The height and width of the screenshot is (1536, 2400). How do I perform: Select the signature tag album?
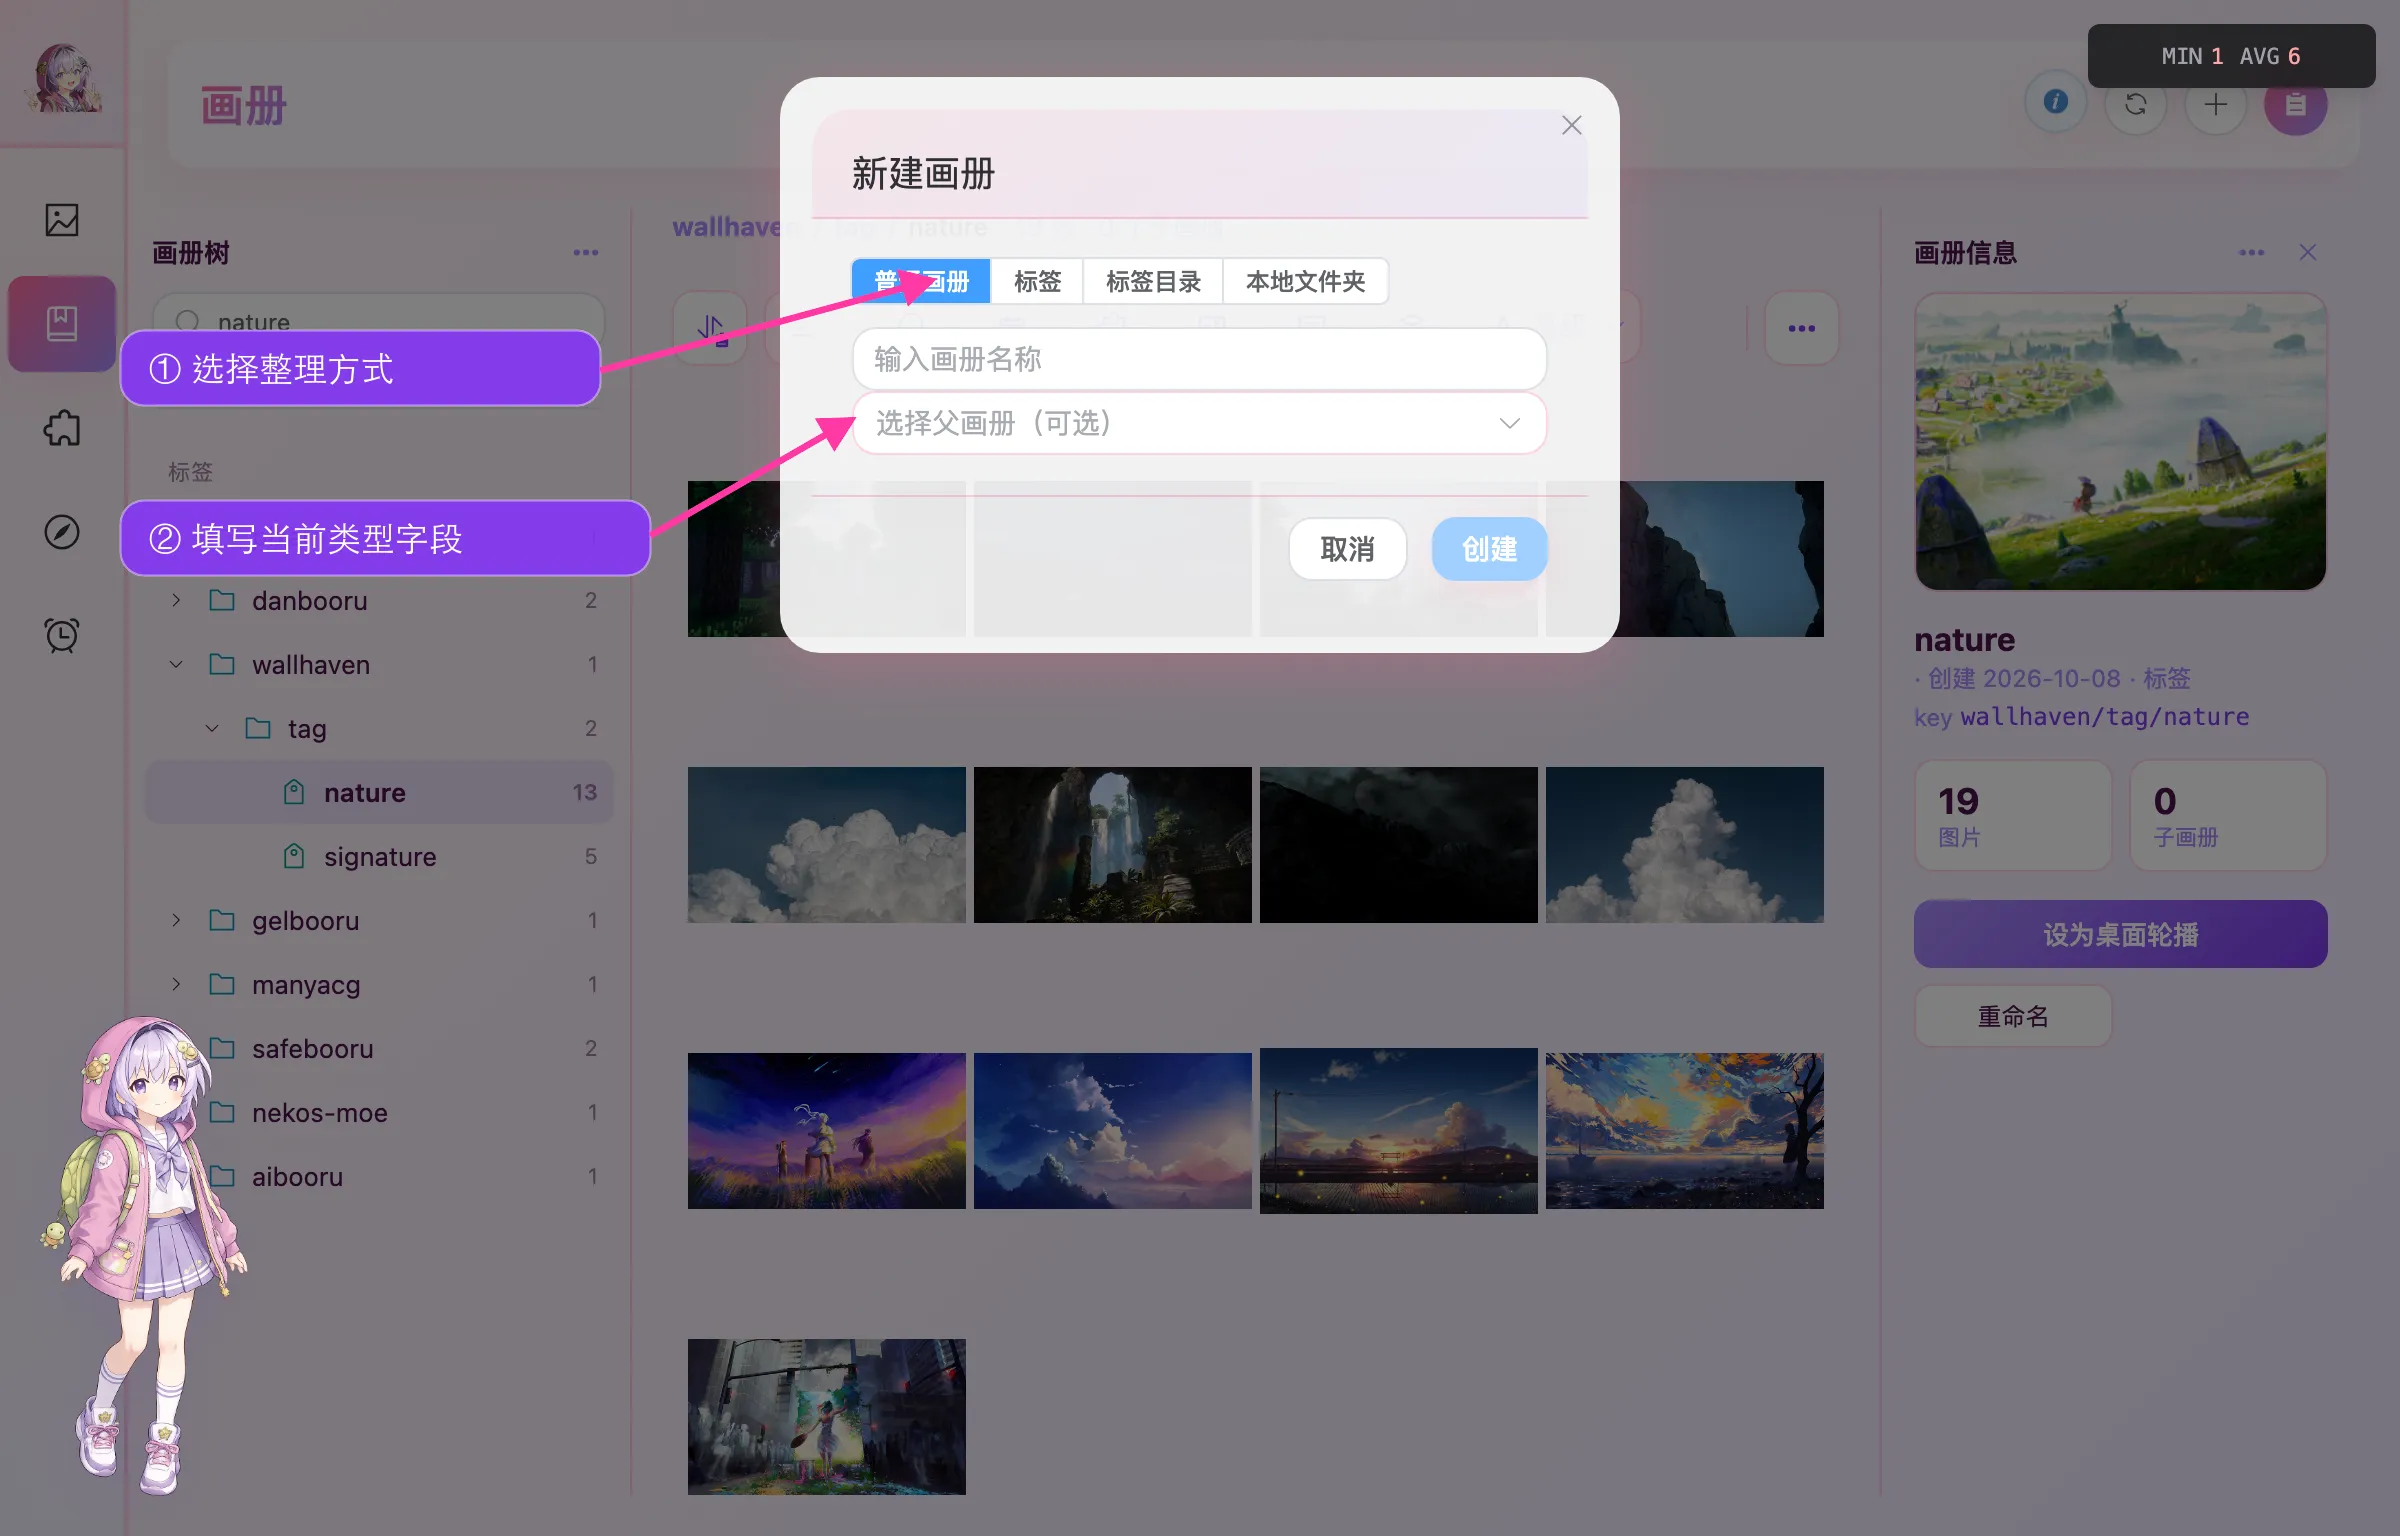pos(380,856)
